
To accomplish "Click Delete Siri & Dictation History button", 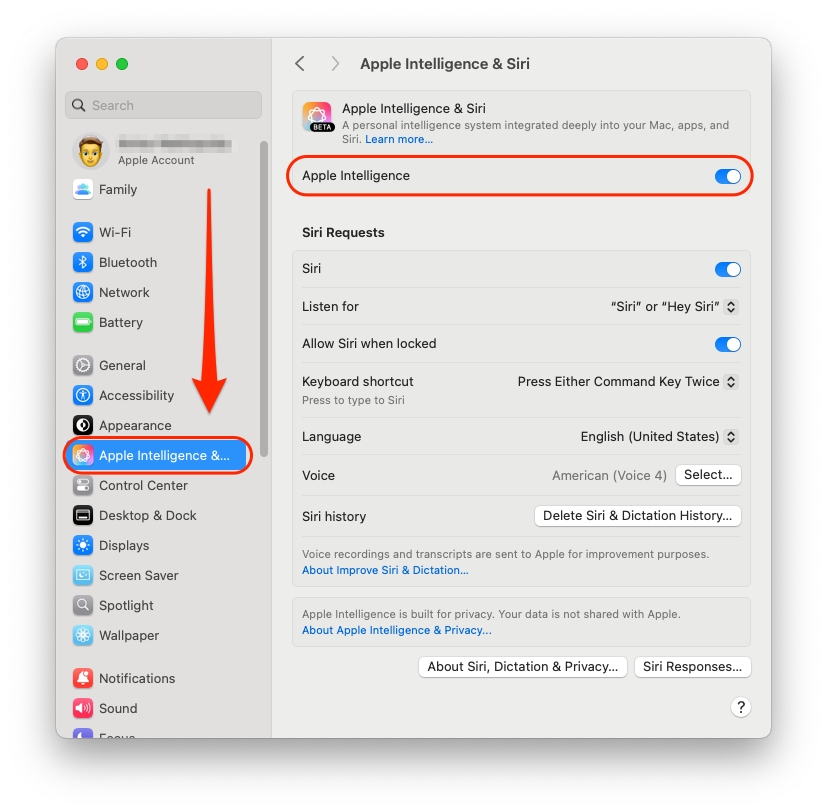I will coord(637,516).
